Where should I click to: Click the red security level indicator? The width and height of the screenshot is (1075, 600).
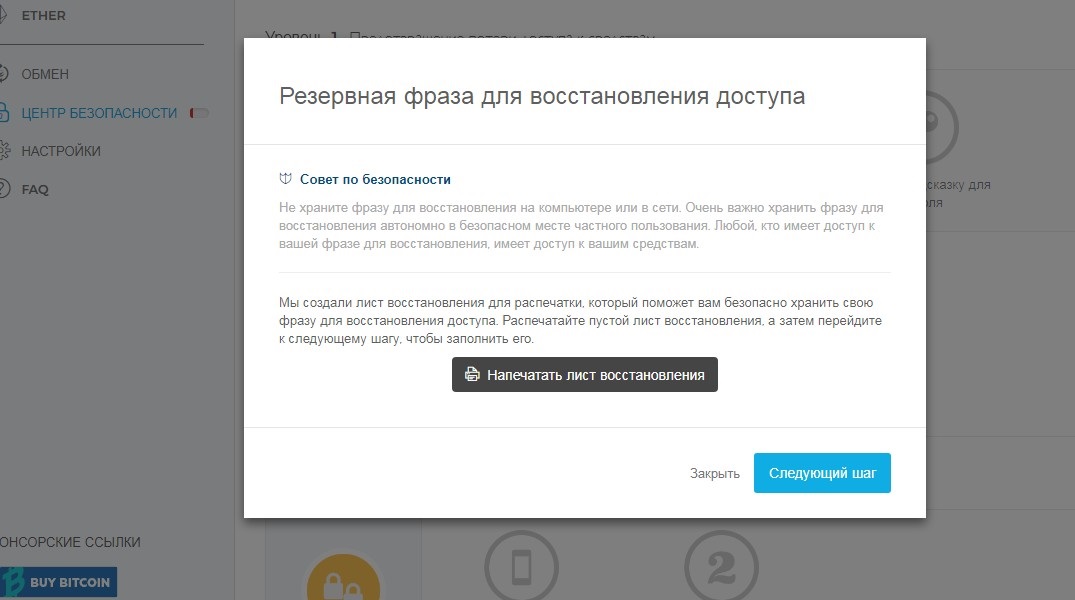(x=199, y=113)
